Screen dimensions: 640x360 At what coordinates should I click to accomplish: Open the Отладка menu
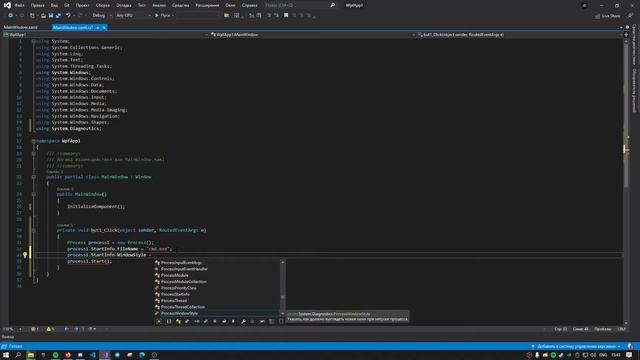pos(123,5)
